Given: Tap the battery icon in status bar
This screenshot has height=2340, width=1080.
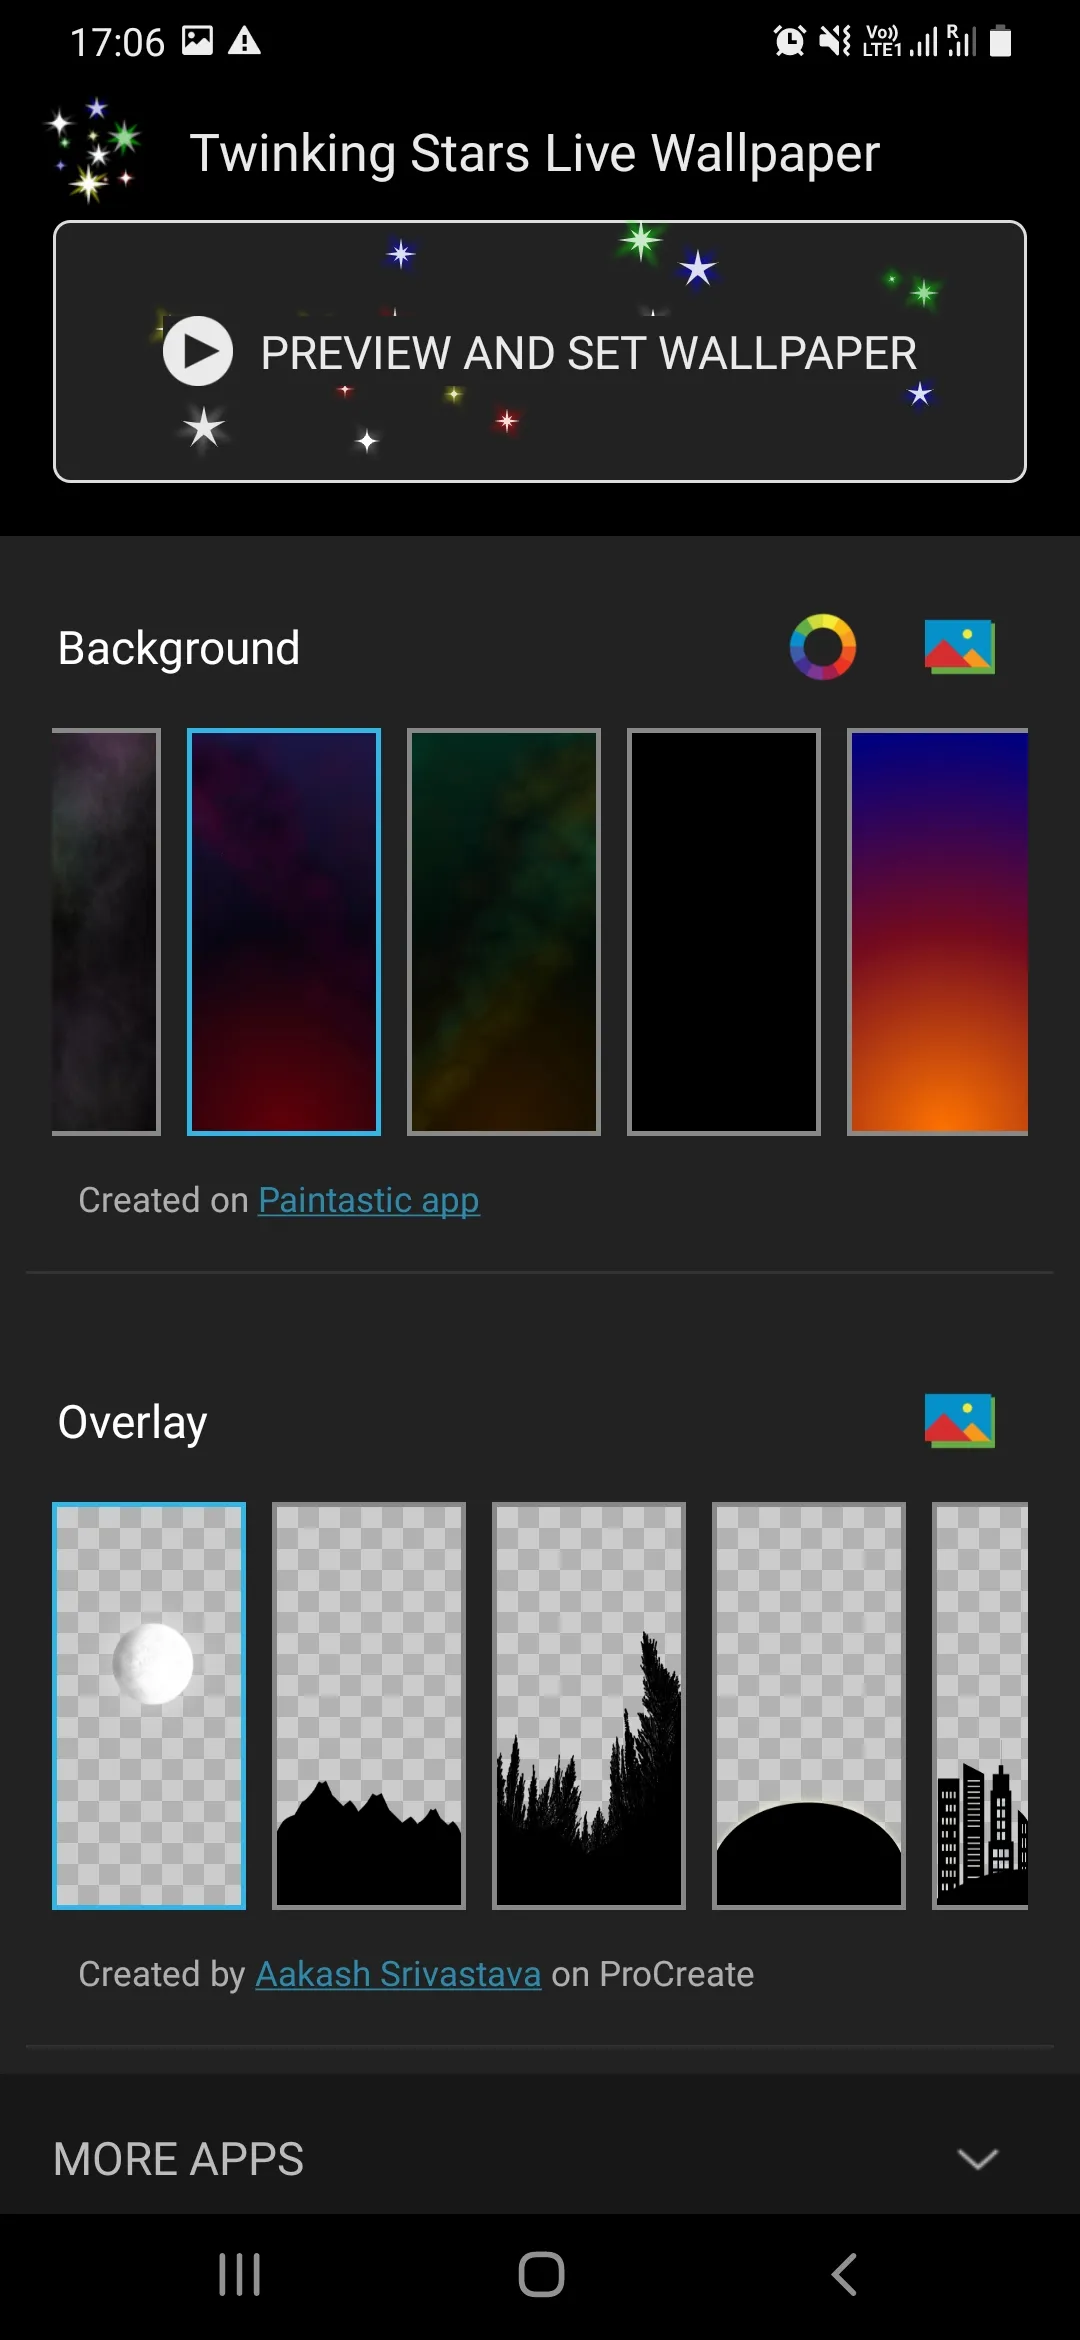Looking at the screenshot, I should tap(1000, 41).
